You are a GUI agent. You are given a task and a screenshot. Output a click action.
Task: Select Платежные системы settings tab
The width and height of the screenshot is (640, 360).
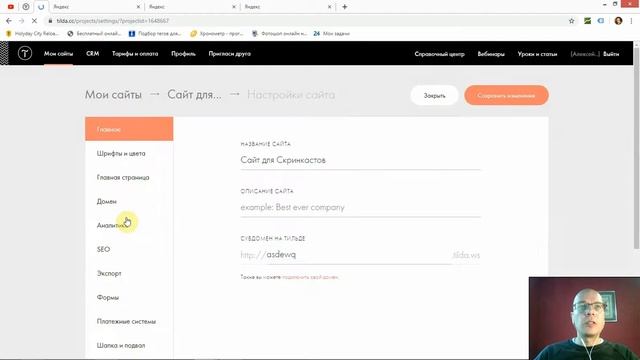[x=129, y=322]
